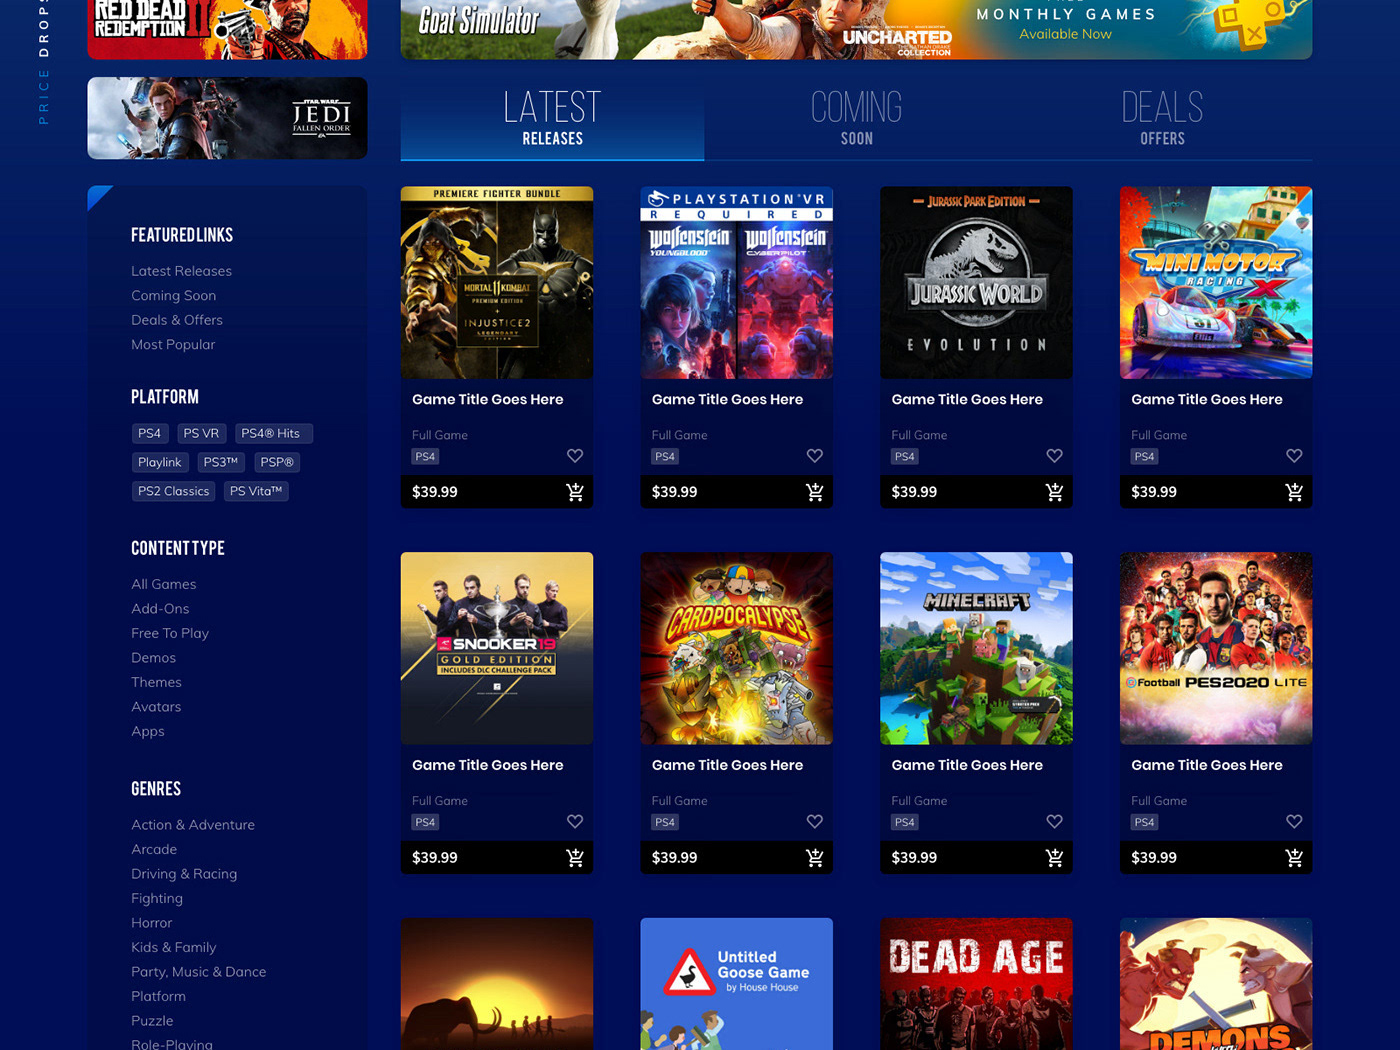Add Mortal Kombat Injustice bundle to cart
The image size is (1400, 1050).
click(575, 492)
